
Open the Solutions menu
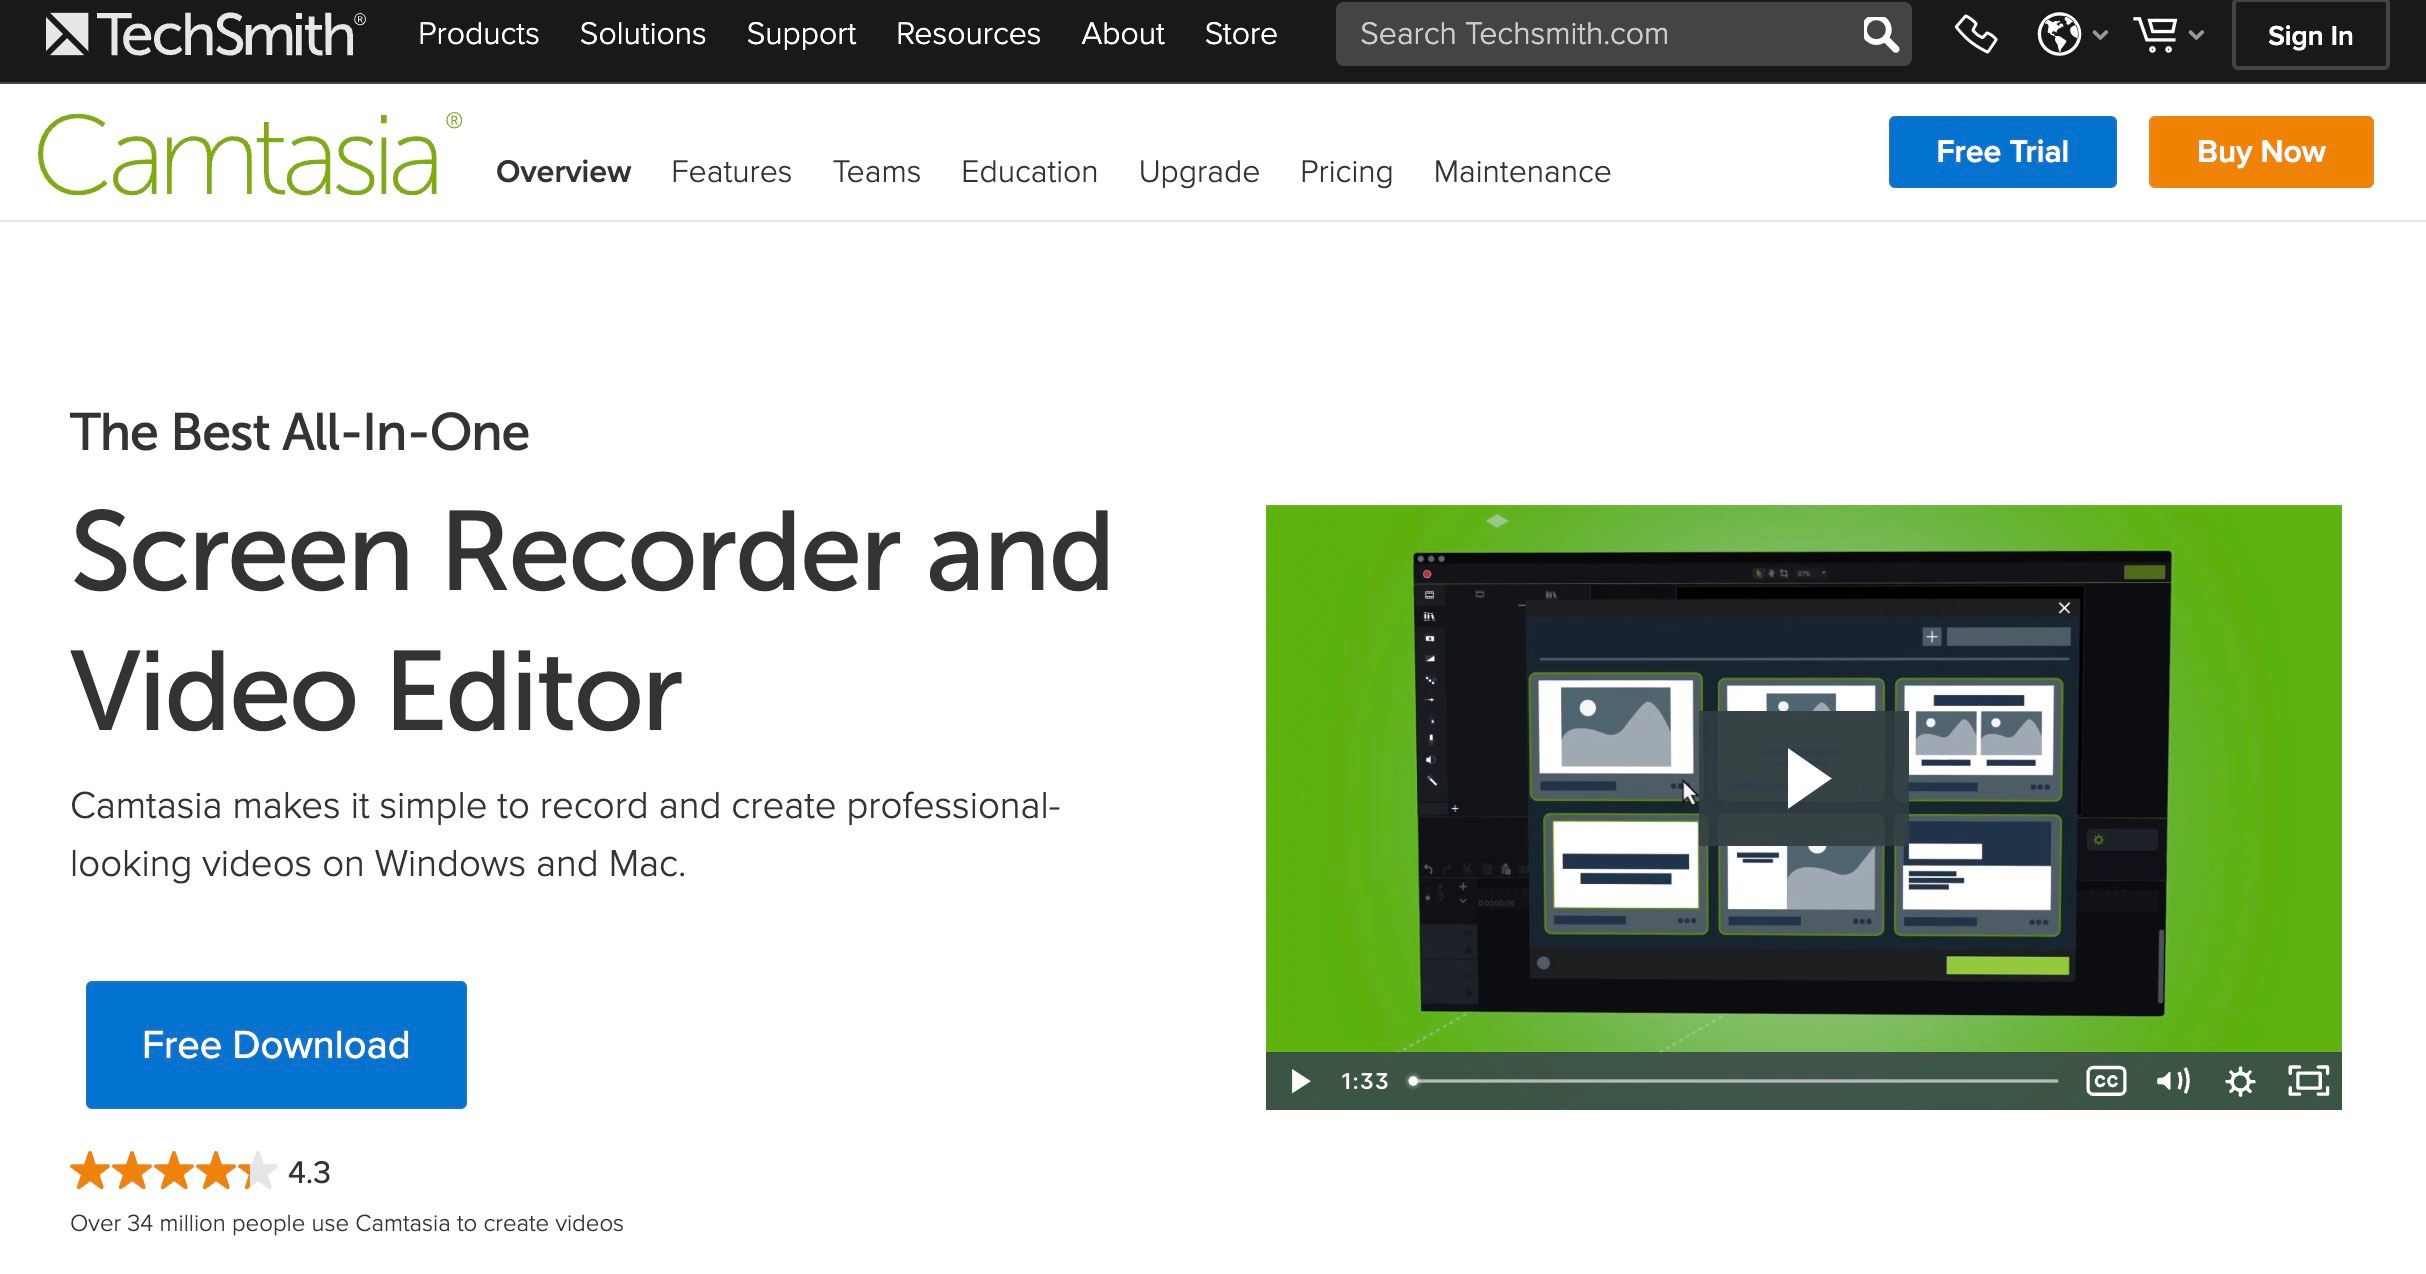tap(643, 34)
